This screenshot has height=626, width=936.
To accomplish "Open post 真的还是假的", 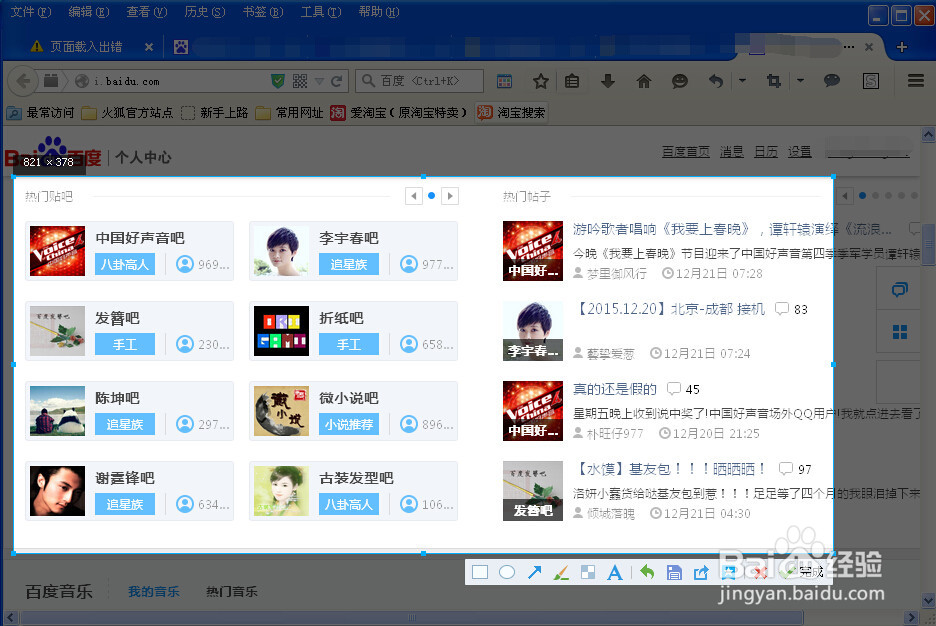I will tap(615, 389).
